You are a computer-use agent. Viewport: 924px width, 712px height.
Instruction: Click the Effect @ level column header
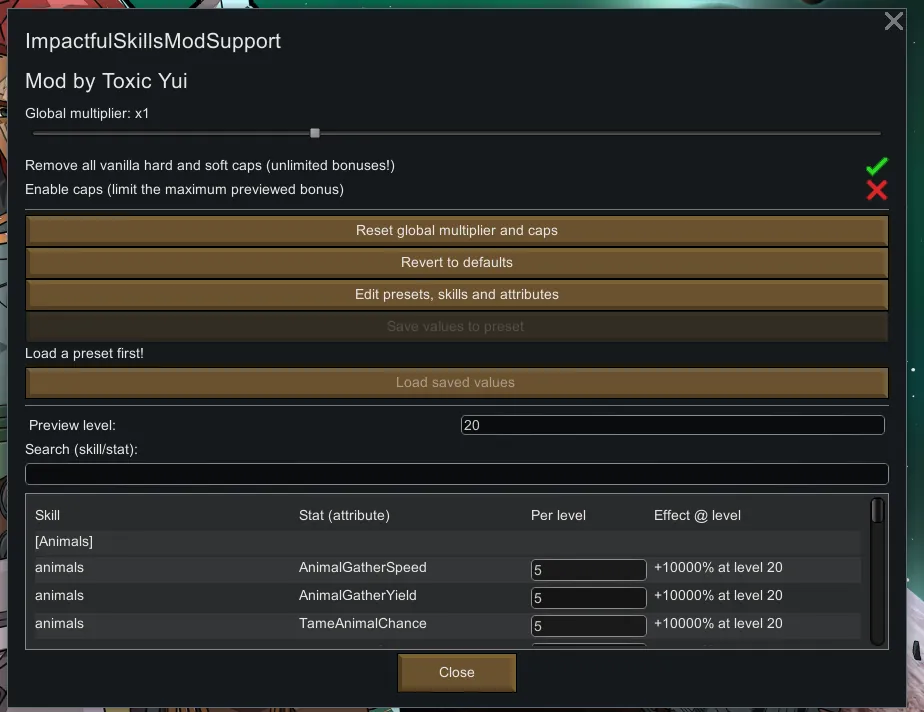tap(697, 516)
